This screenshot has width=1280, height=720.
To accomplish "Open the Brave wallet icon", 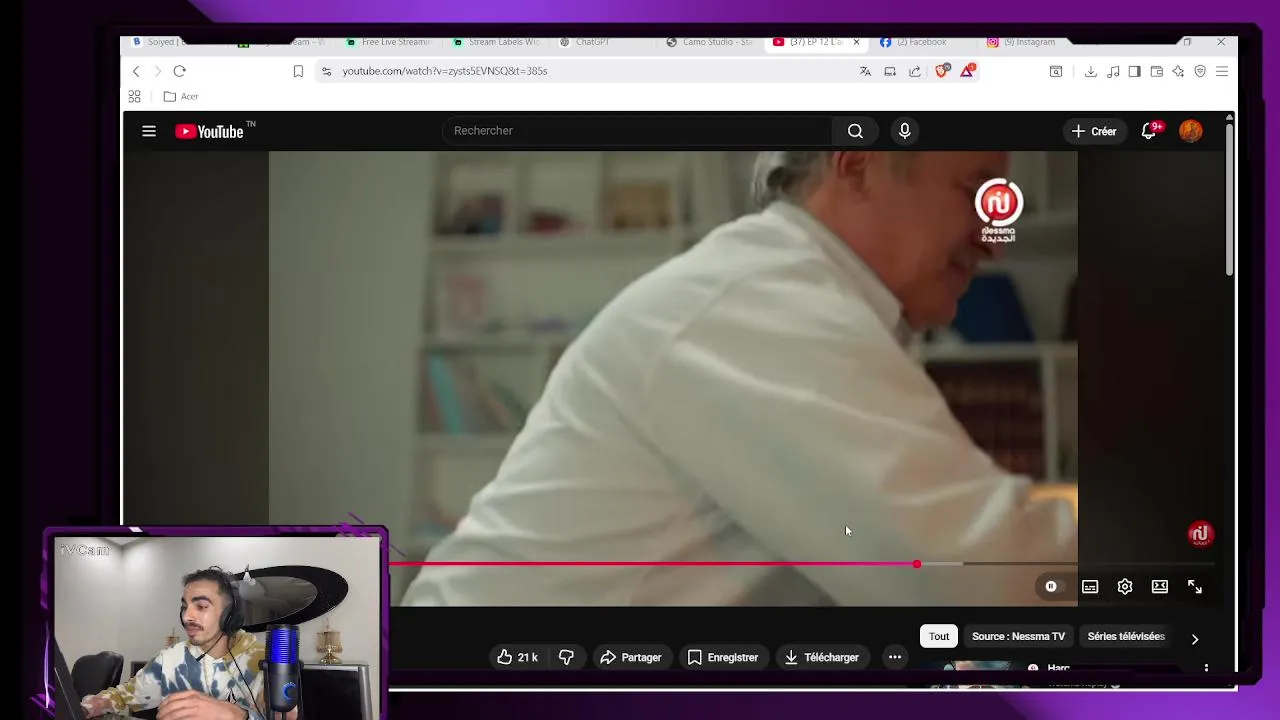I will click(x=1156, y=71).
